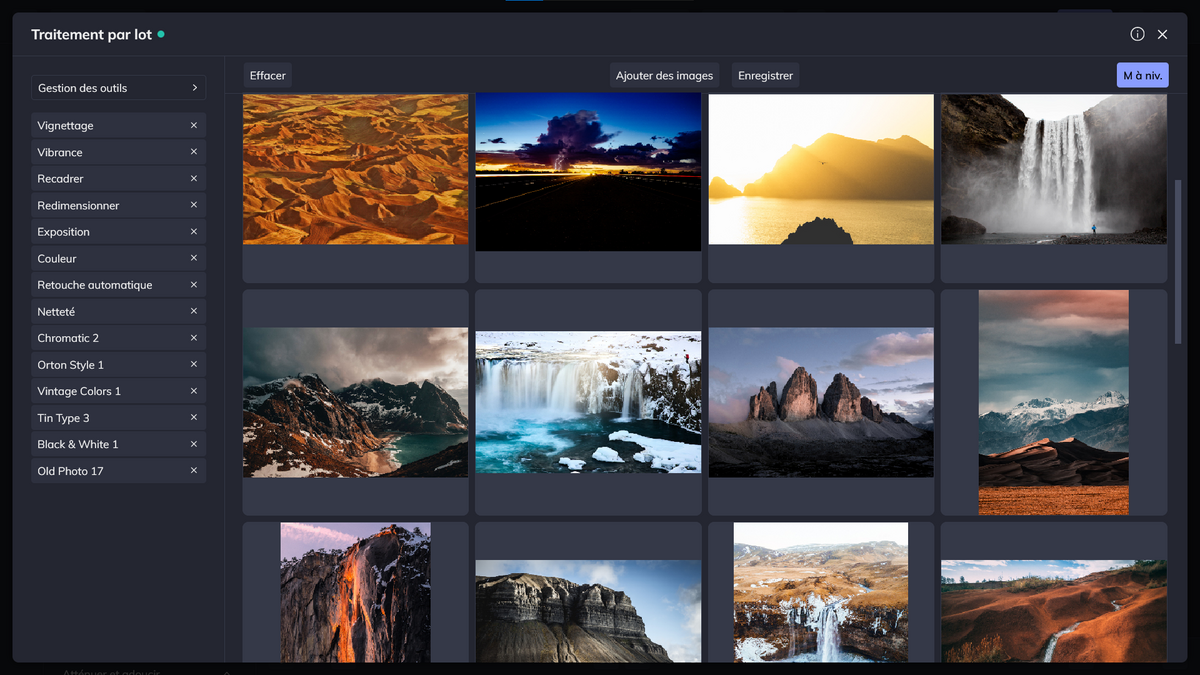Remove Couleur via its X icon
Image resolution: width=1200 pixels, height=675 pixels.
pyautogui.click(x=194, y=258)
